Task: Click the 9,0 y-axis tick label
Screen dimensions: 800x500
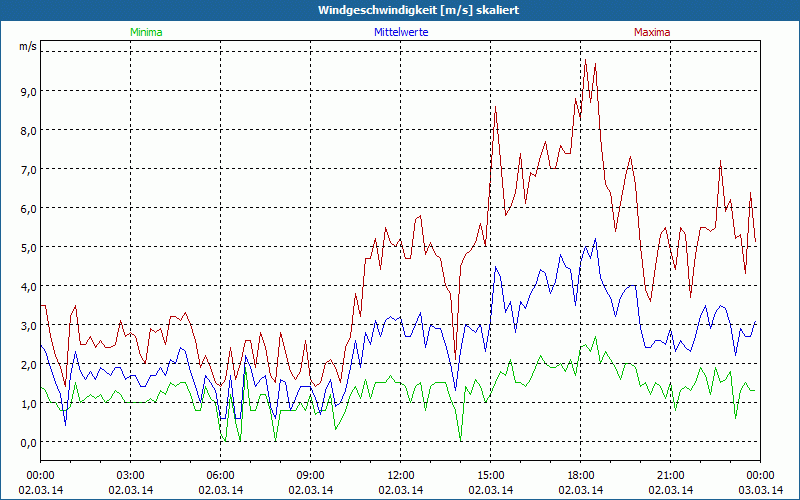Action: click(x=27, y=91)
